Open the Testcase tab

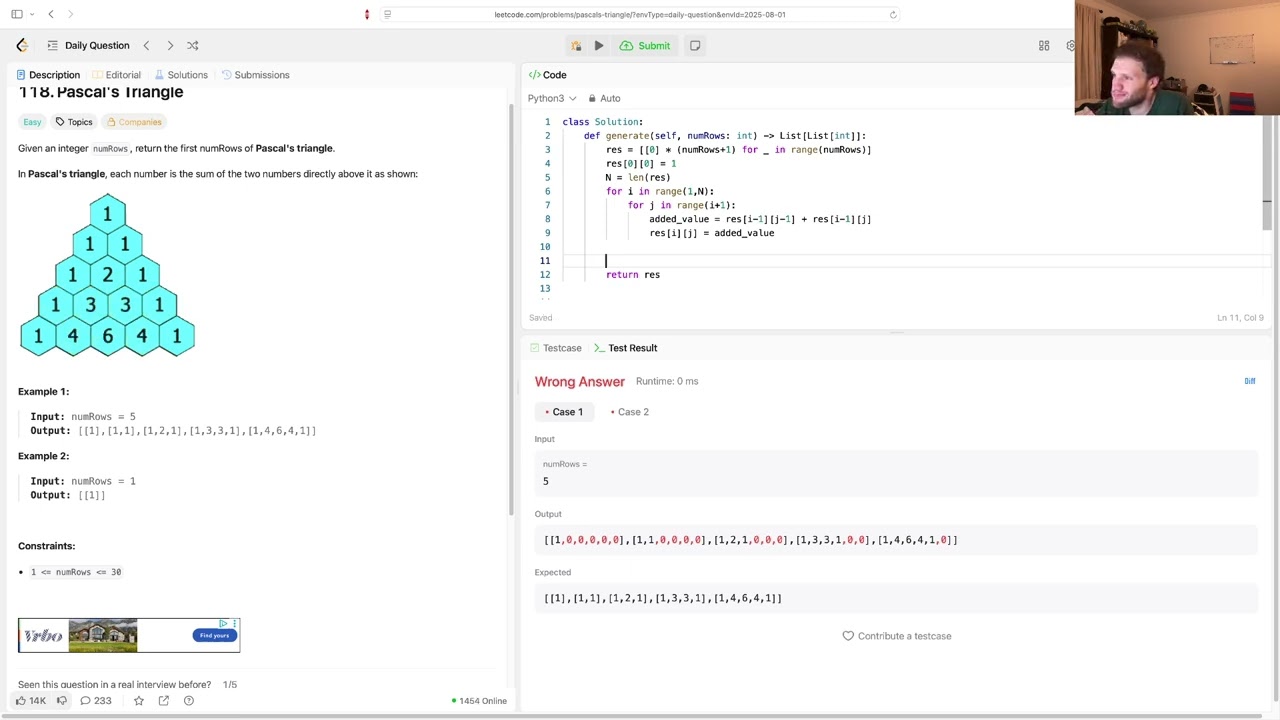554,348
